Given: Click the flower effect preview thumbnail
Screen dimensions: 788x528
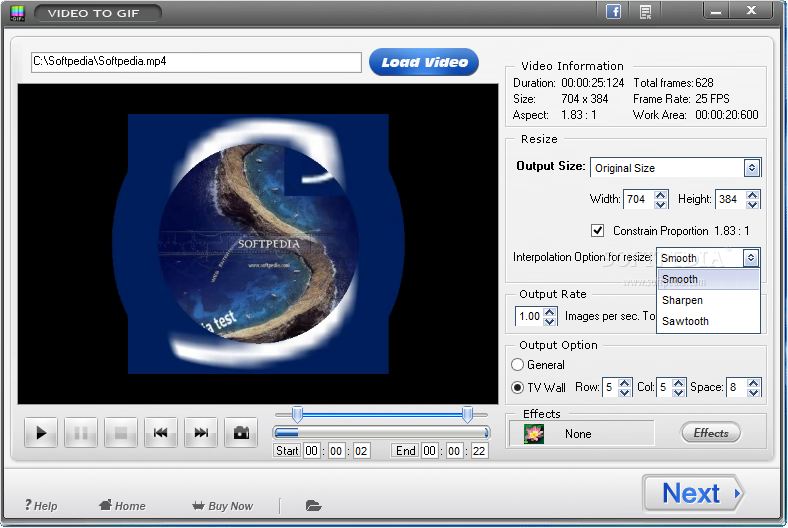Looking at the screenshot, I should click(x=534, y=433).
